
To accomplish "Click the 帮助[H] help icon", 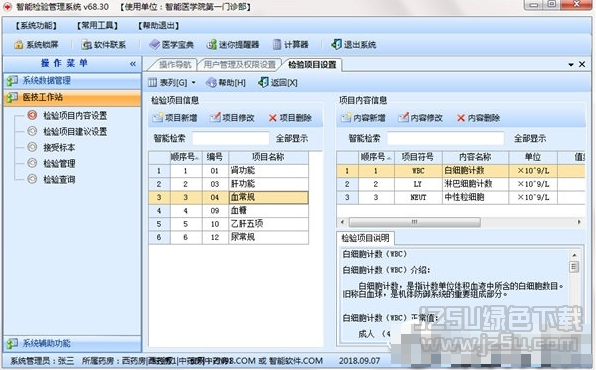I will pyautogui.click(x=211, y=82).
